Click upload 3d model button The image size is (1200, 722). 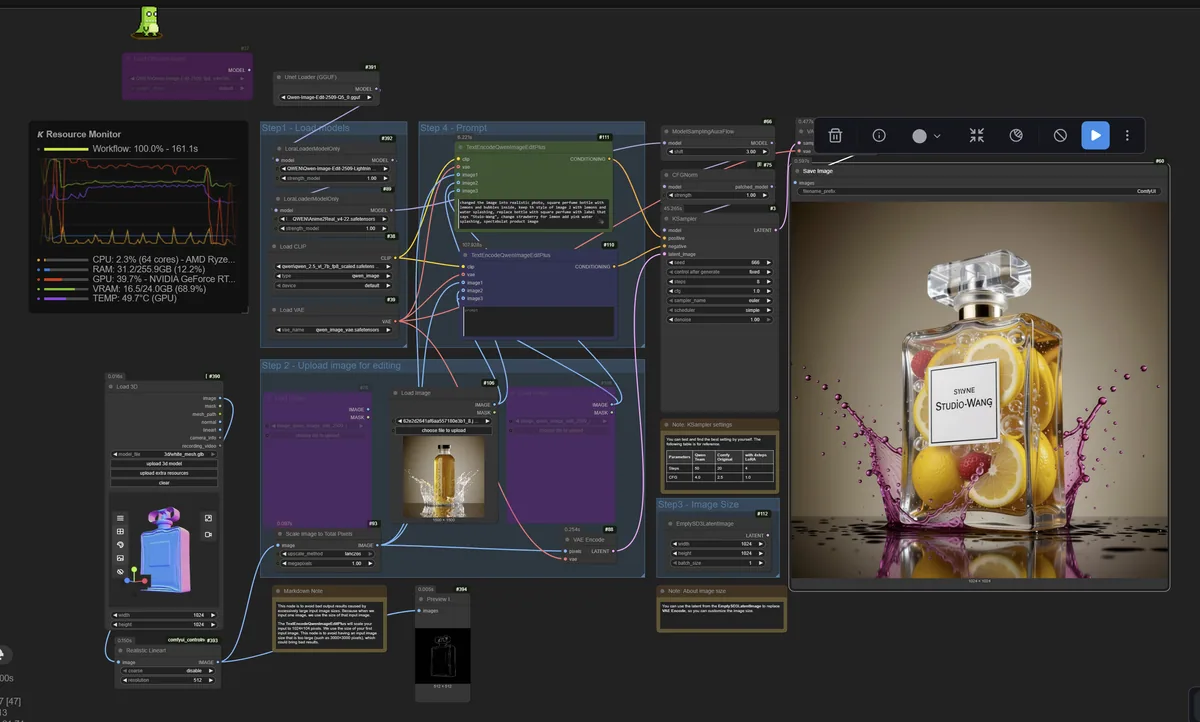tap(164, 463)
